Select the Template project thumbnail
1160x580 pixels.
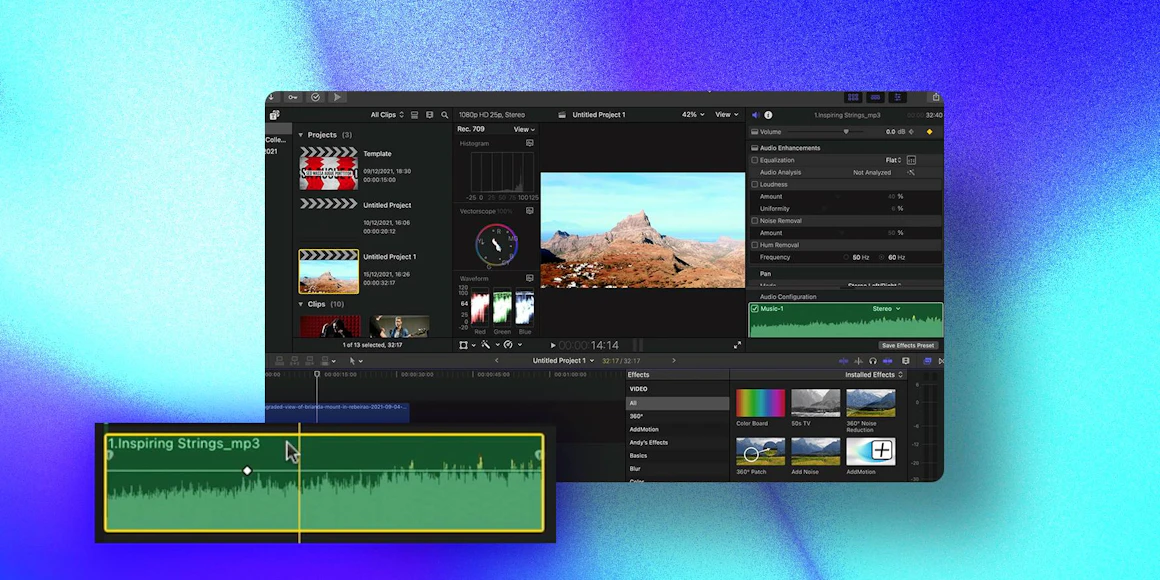(x=328, y=169)
